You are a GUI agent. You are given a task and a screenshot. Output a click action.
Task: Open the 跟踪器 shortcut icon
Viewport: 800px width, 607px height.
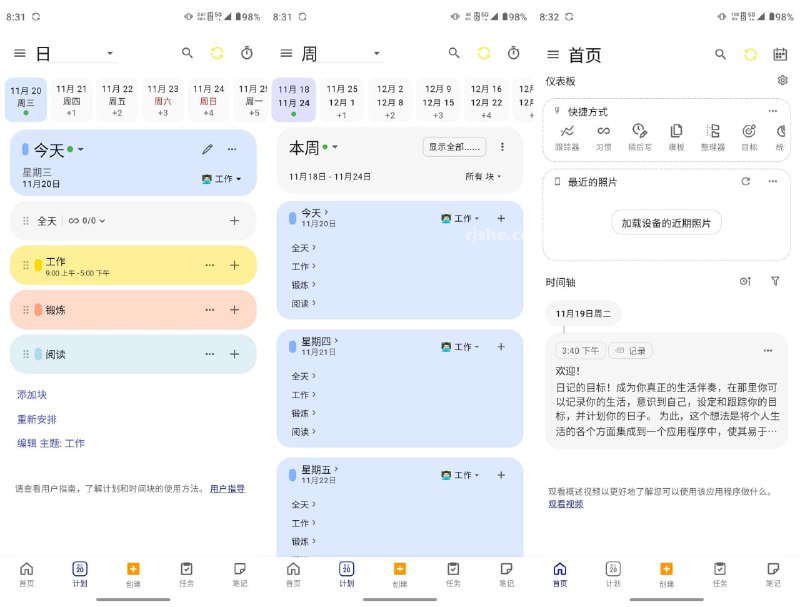(x=568, y=131)
